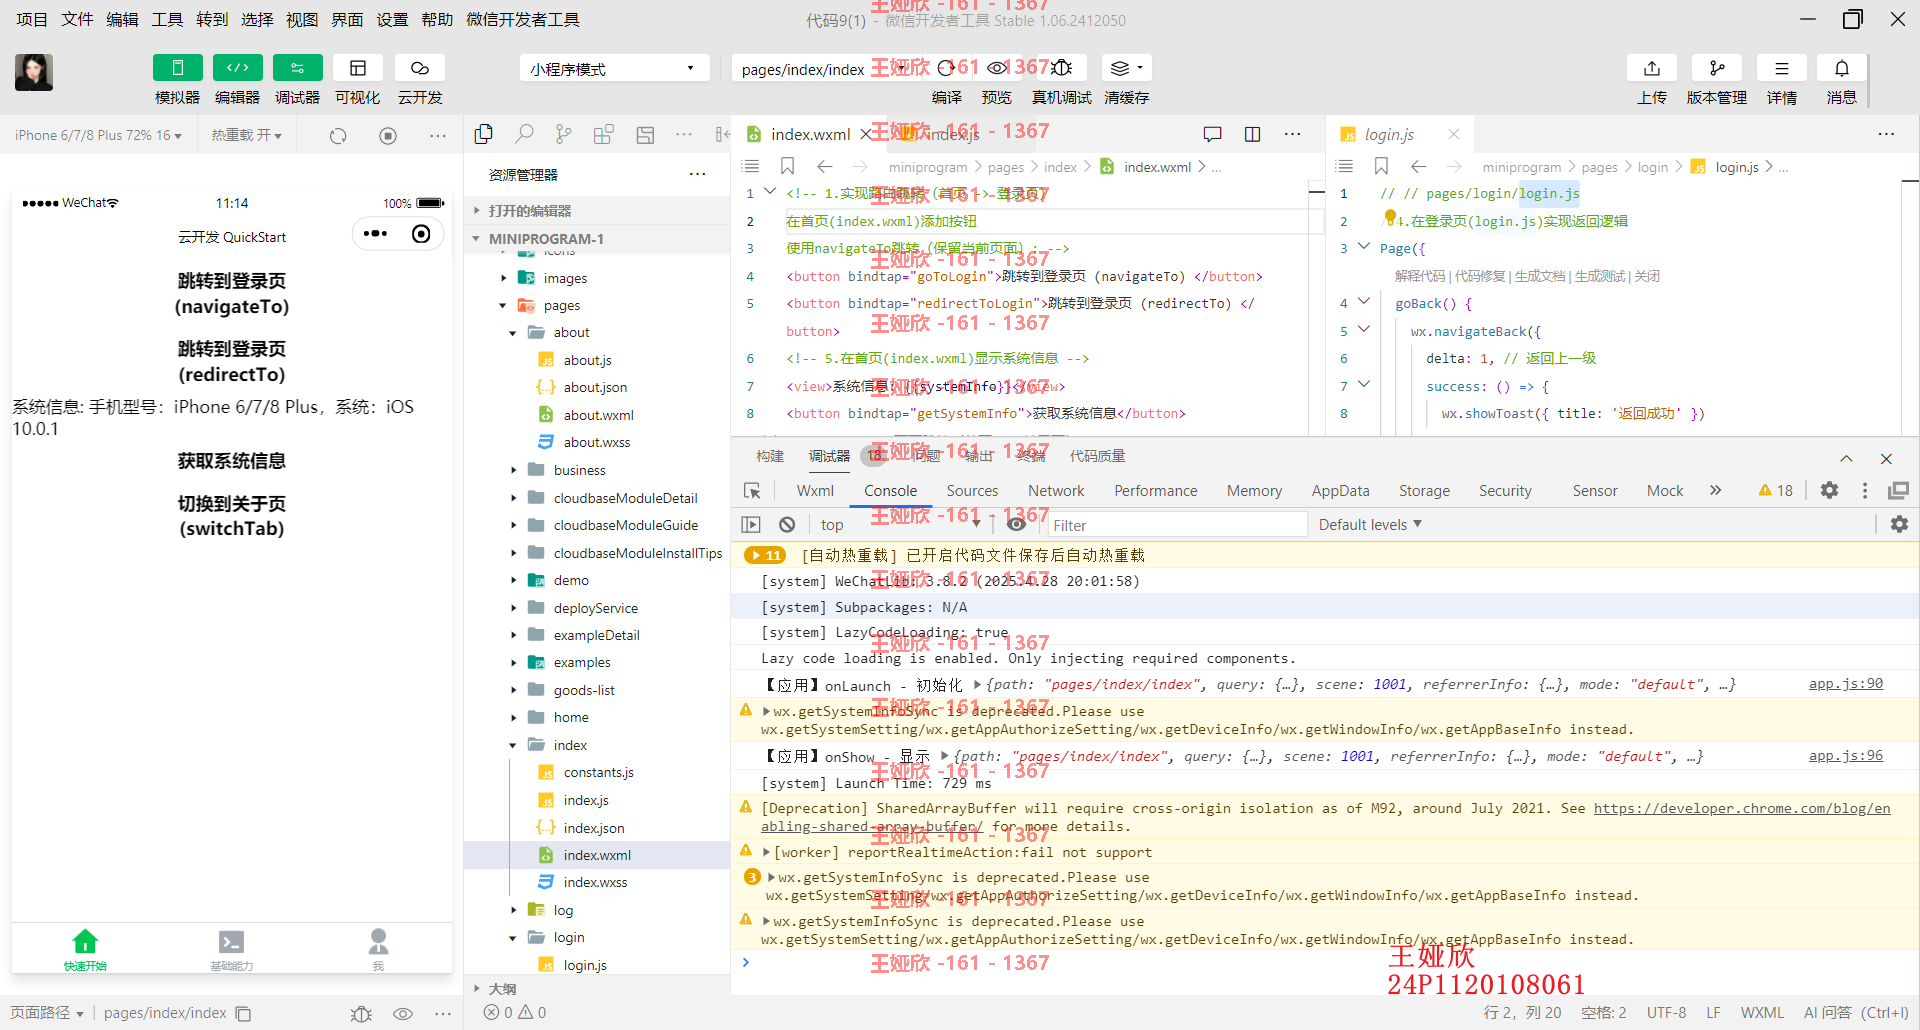Open constants.js file
This screenshot has height=1030, width=1920.
(x=598, y=772)
